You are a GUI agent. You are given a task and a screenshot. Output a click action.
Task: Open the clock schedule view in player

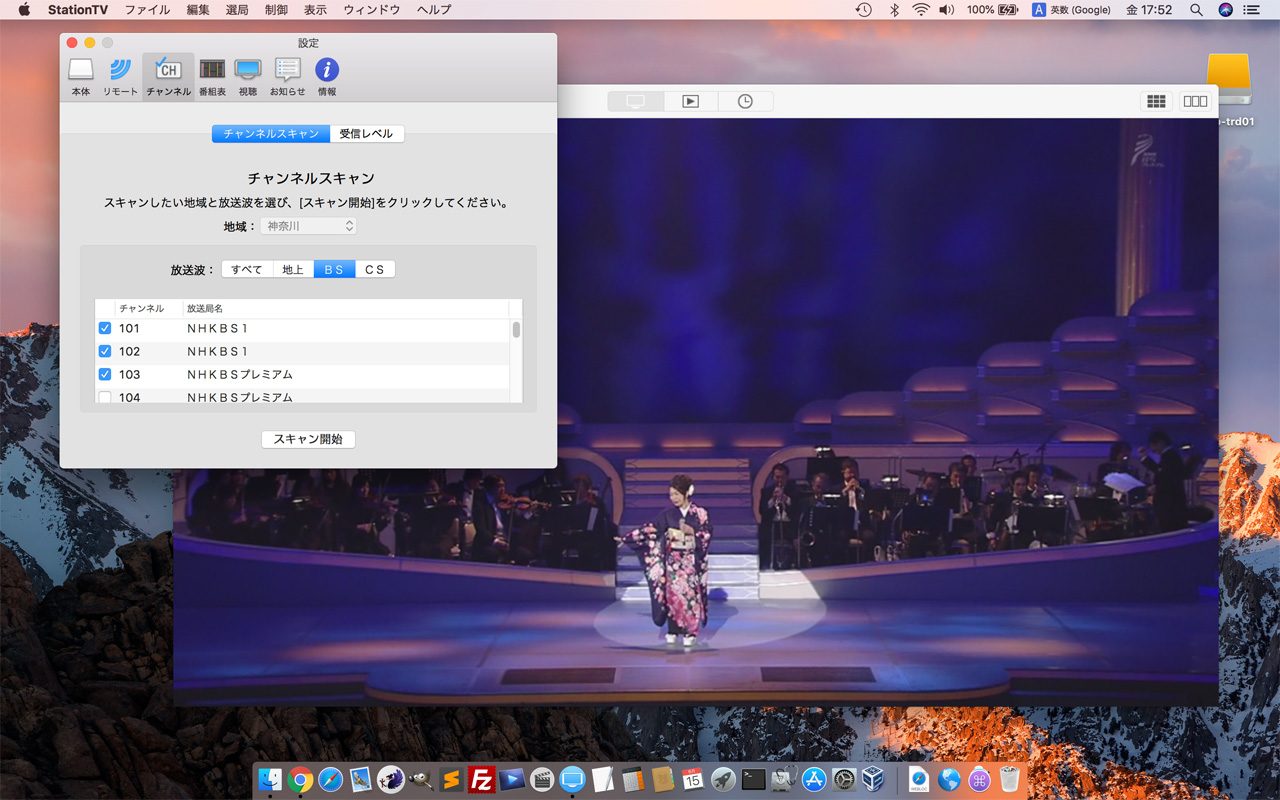pos(745,101)
